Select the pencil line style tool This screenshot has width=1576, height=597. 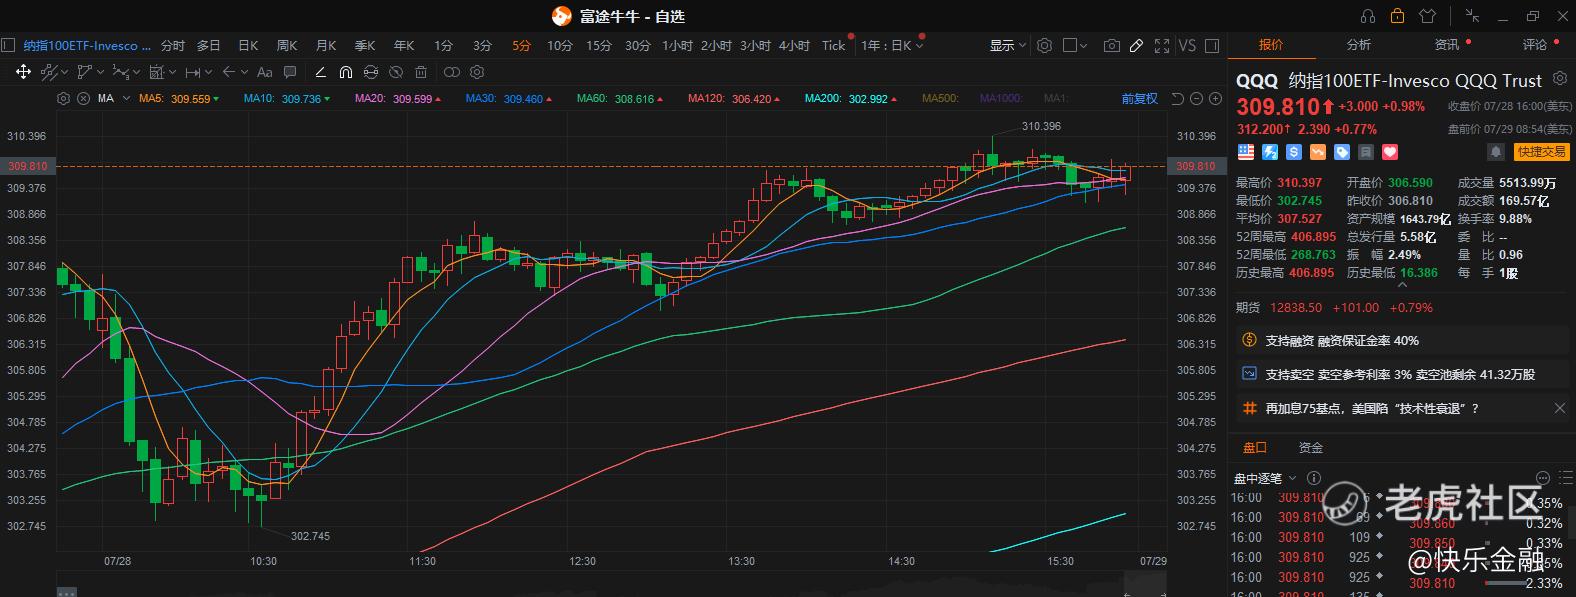[x=320, y=72]
